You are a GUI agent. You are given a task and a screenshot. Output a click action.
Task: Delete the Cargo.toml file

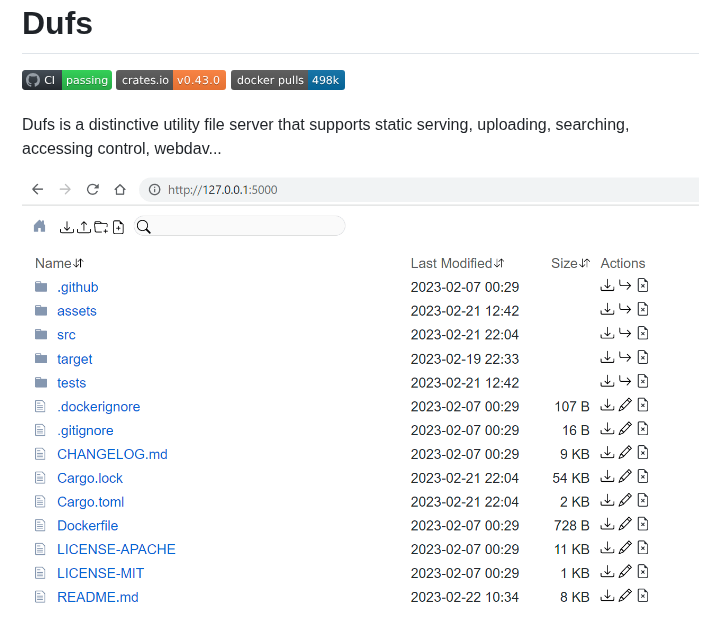coord(643,500)
